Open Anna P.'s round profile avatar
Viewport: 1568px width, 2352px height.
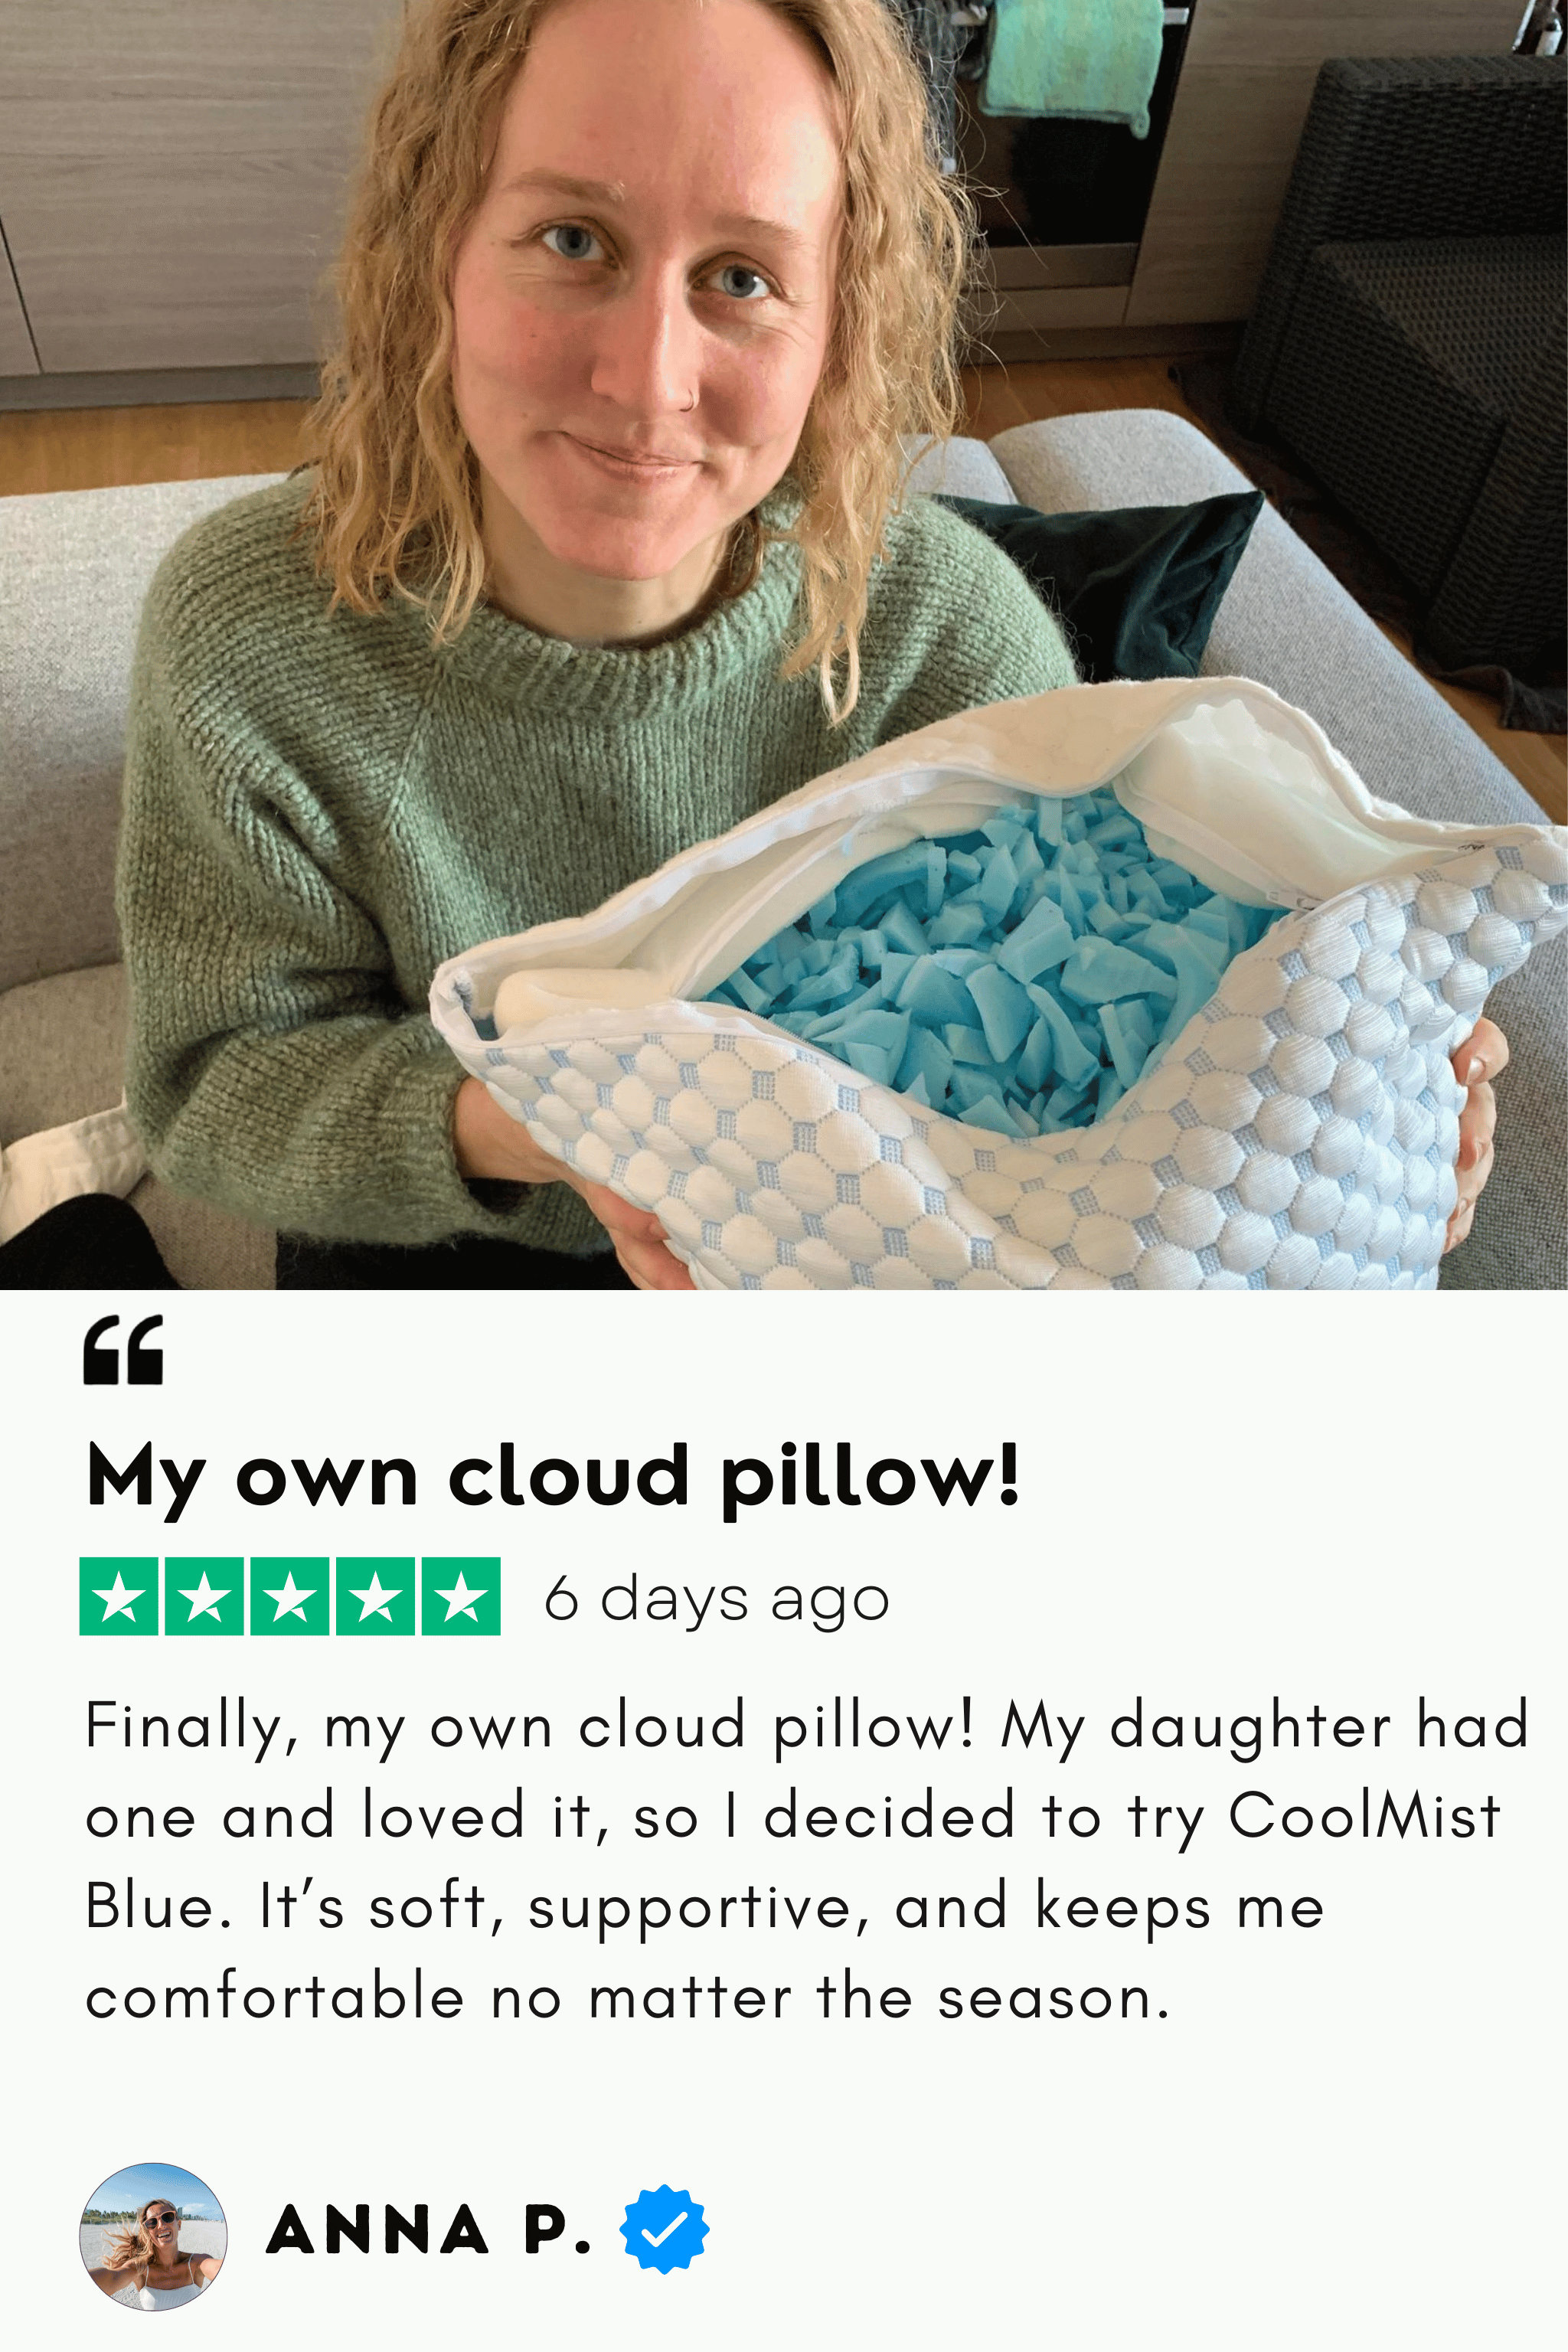(153, 2236)
